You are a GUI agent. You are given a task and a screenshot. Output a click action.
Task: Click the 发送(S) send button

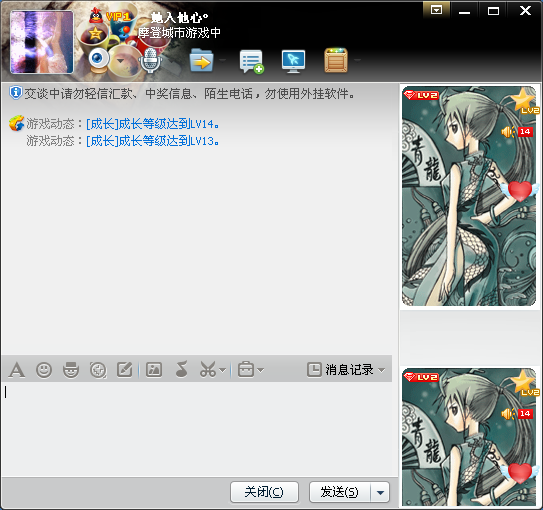click(340, 492)
